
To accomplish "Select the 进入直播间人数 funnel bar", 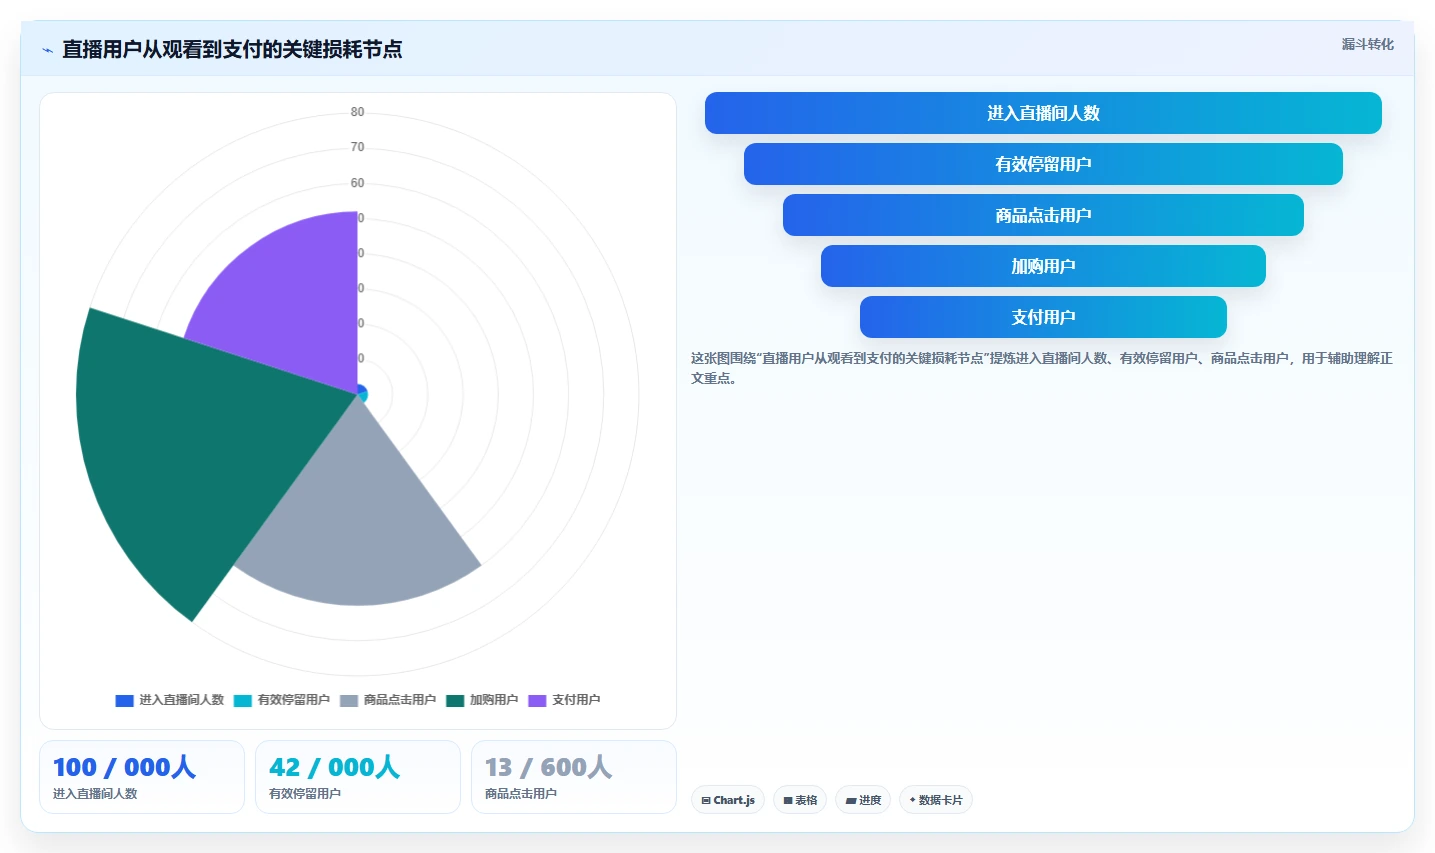I will 1043,113.
